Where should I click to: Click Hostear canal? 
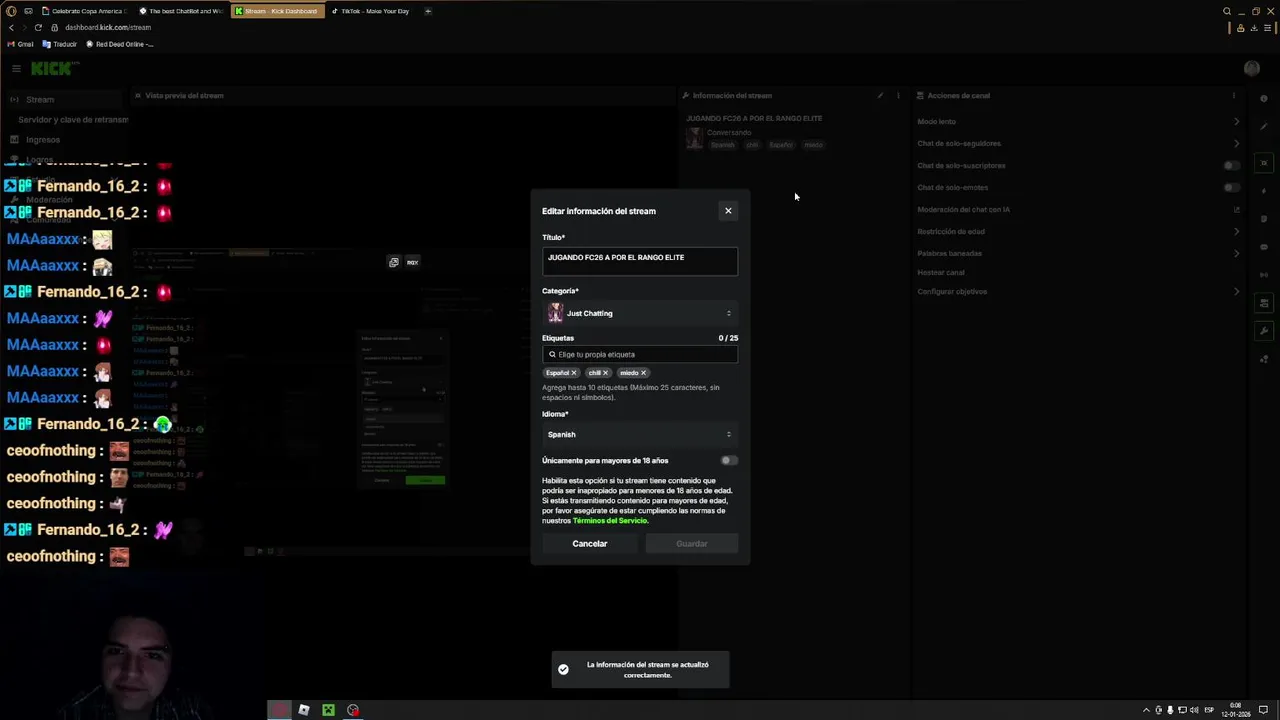941,273
